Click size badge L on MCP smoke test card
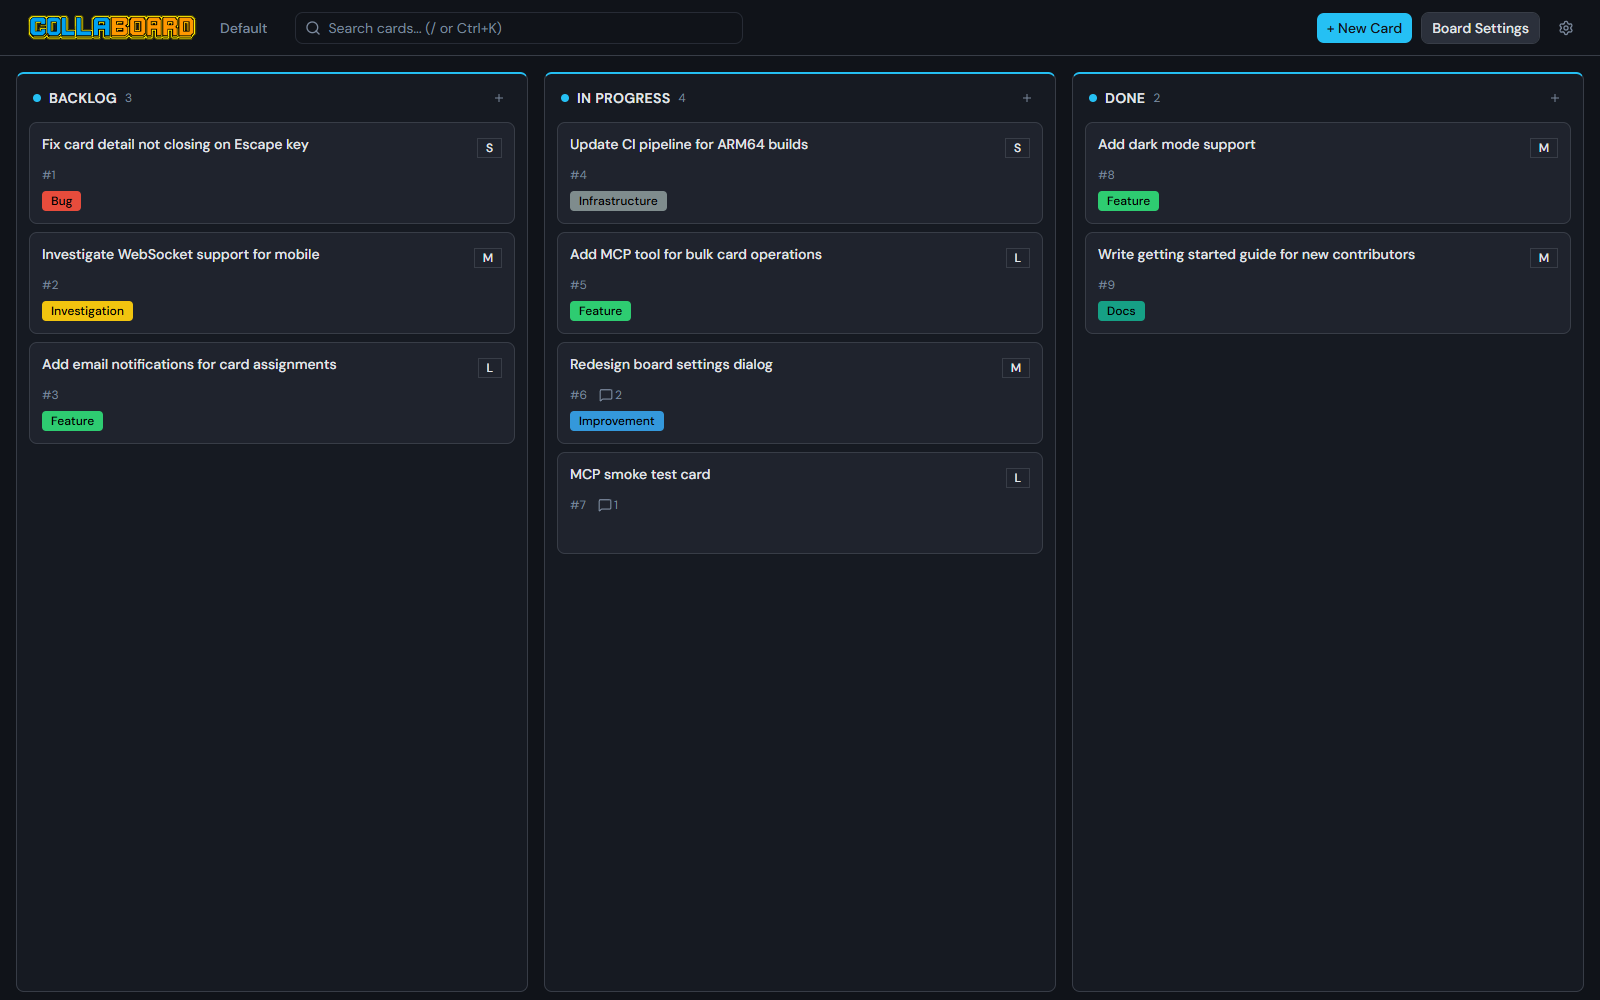This screenshot has width=1600, height=1000. point(1017,478)
